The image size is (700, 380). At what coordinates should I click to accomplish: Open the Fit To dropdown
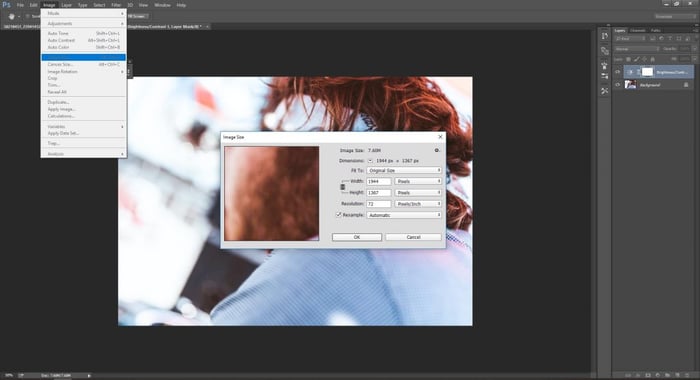click(404, 171)
